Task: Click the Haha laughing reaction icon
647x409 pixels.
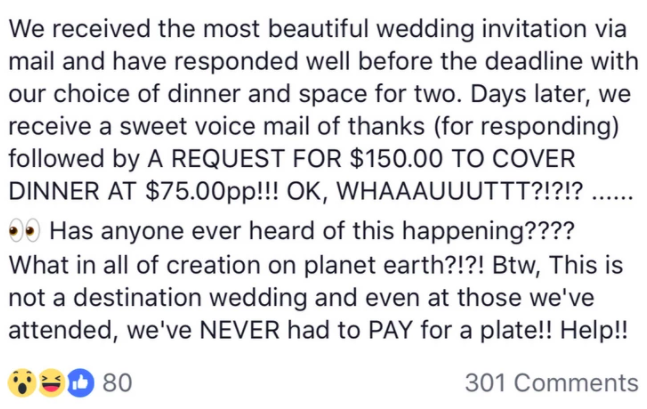Action: coord(52,383)
